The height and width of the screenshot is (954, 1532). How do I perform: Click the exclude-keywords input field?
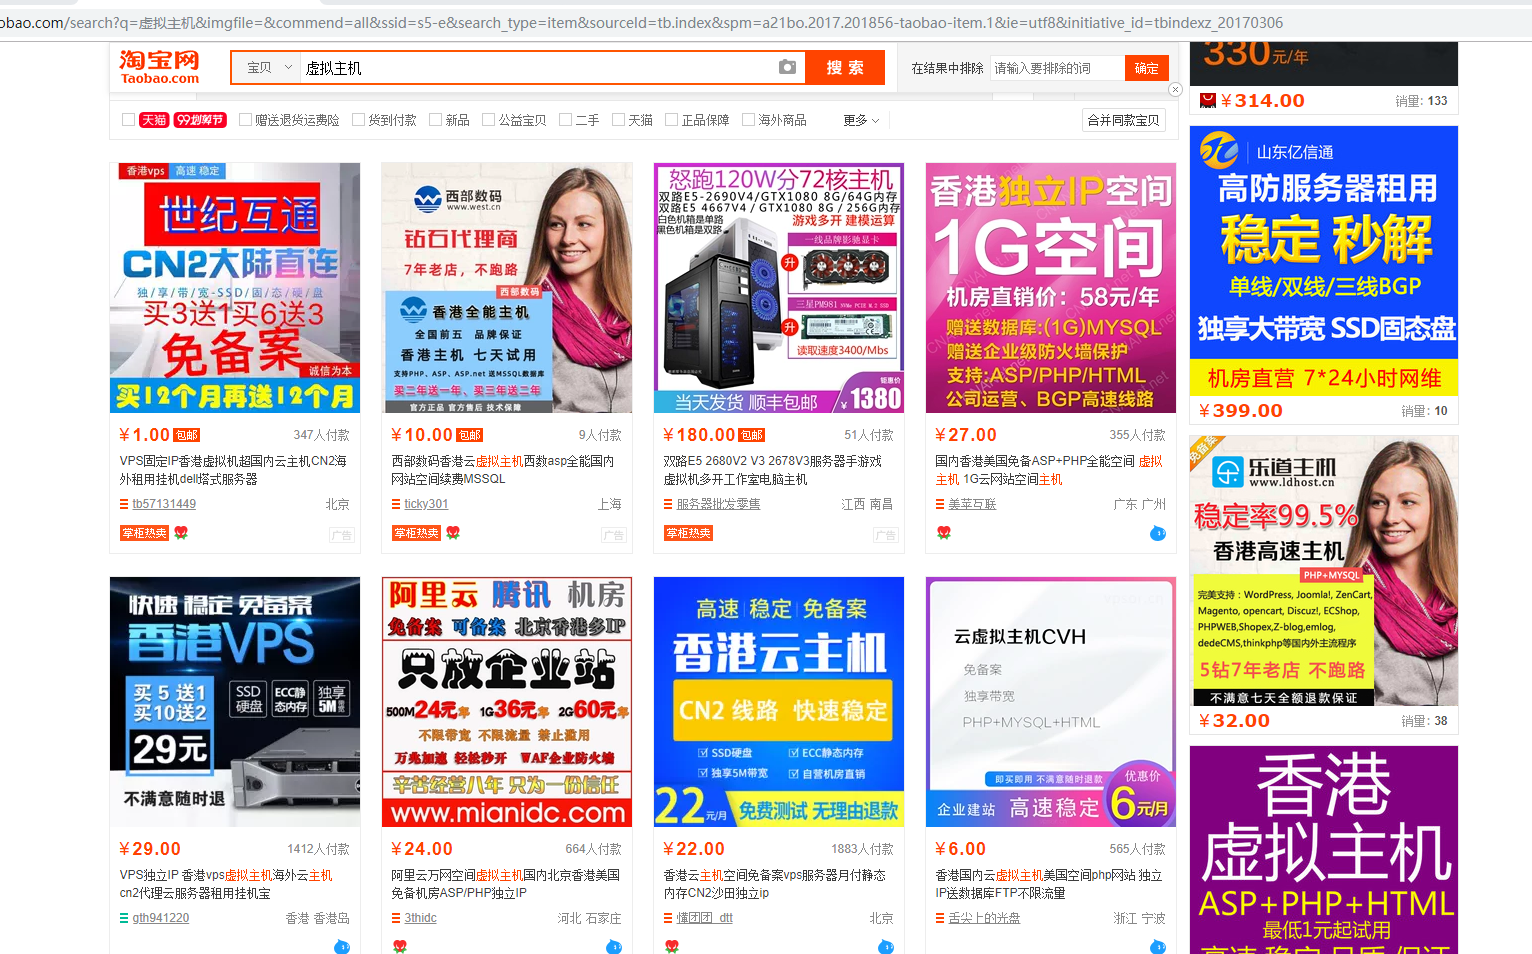point(1055,68)
